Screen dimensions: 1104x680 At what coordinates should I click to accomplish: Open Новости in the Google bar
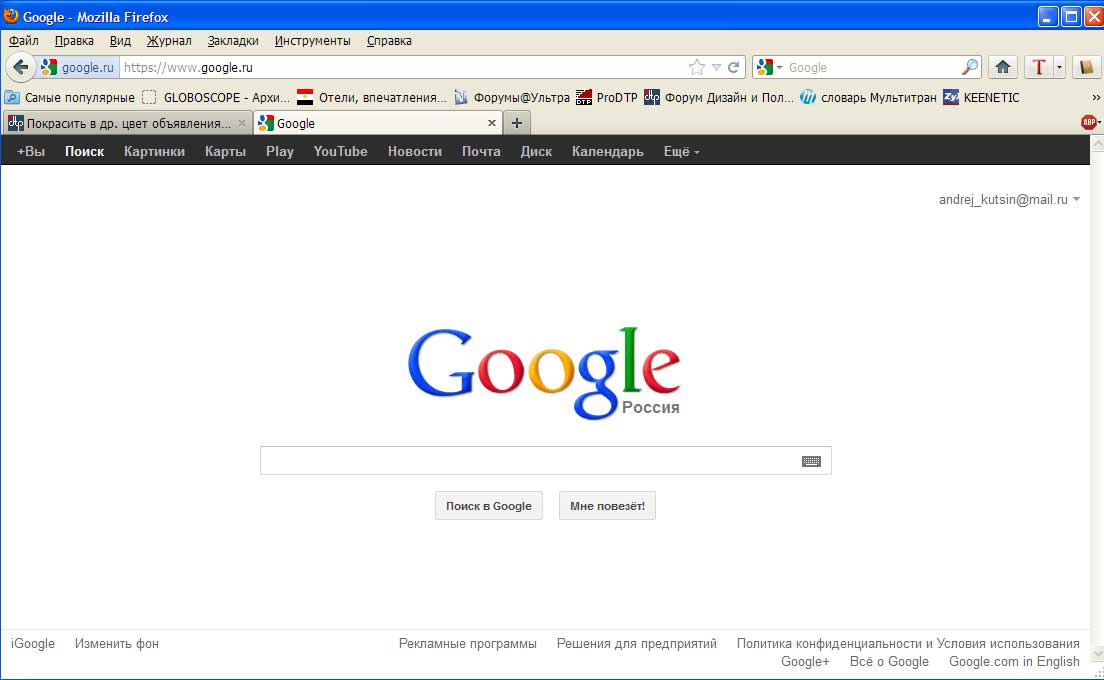point(415,151)
